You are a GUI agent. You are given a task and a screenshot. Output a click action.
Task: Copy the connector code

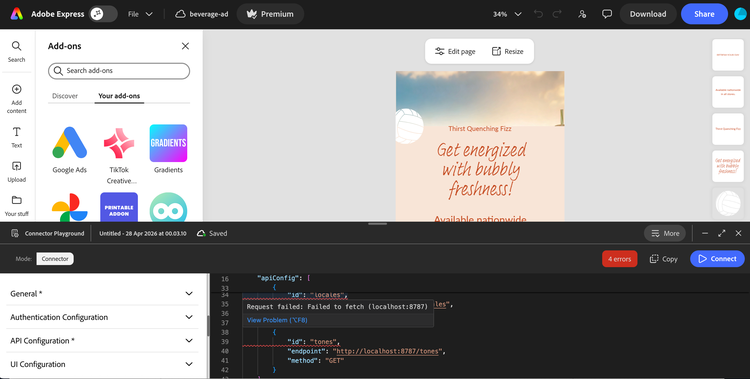click(x=663, y=259)
